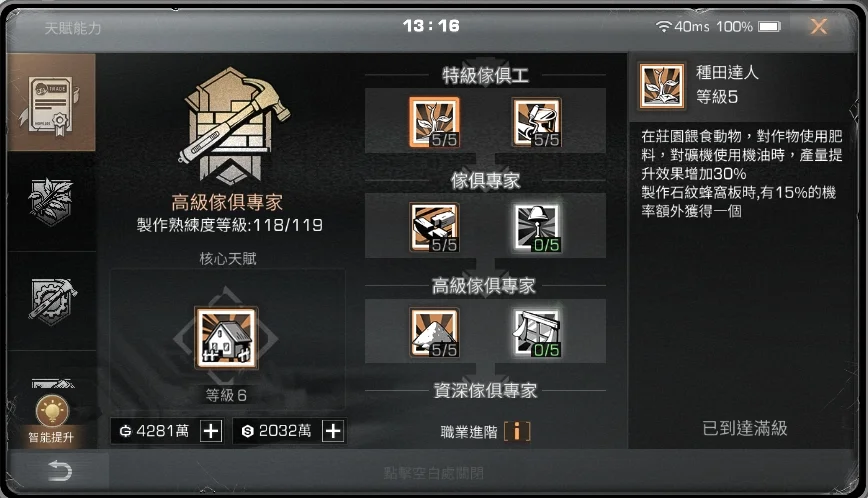
Task: Click the 智能提升 lightbulb icon
Action: [x=52, y=412]
